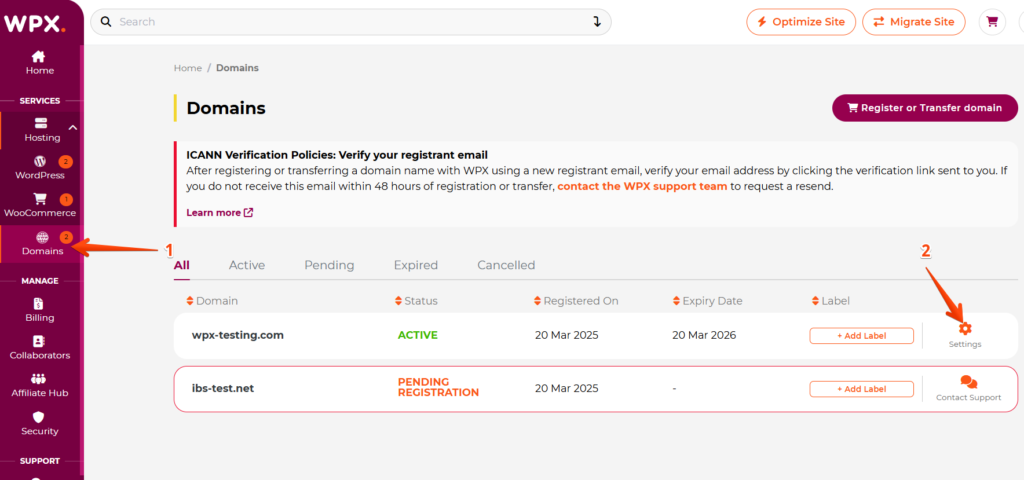1024x480 pixels.
Task: Click the arrow icon in the search bar
Action: click(597, 22)
